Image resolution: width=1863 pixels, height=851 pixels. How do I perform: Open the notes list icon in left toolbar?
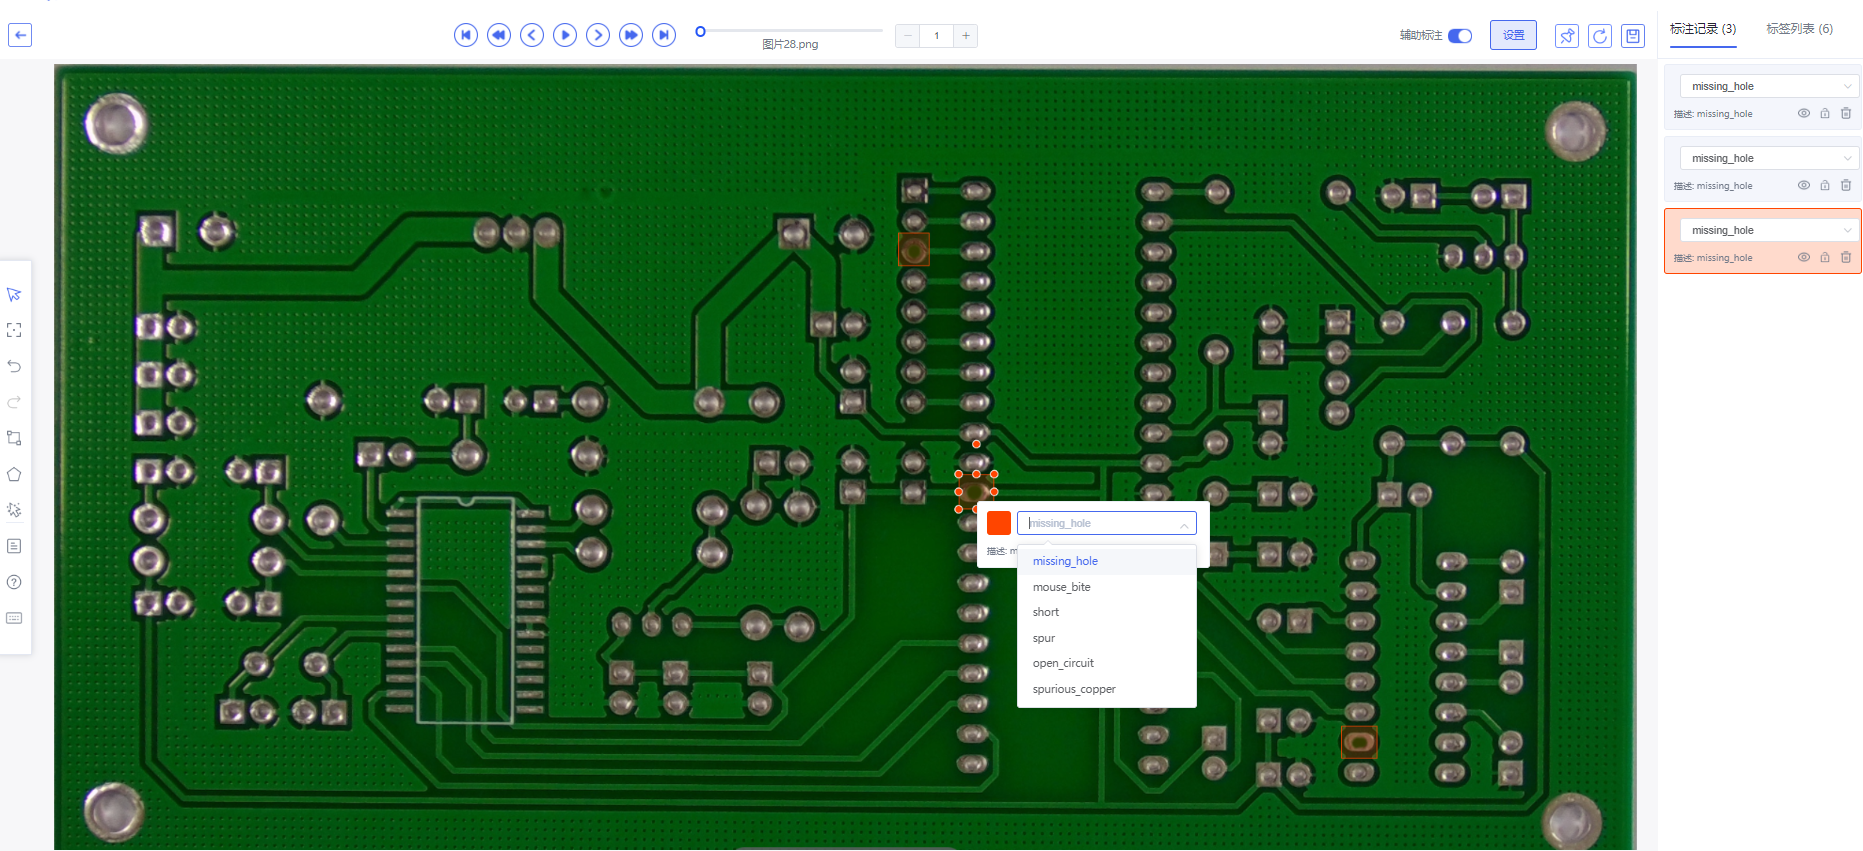pyautogui.click(x=14, y=546)
